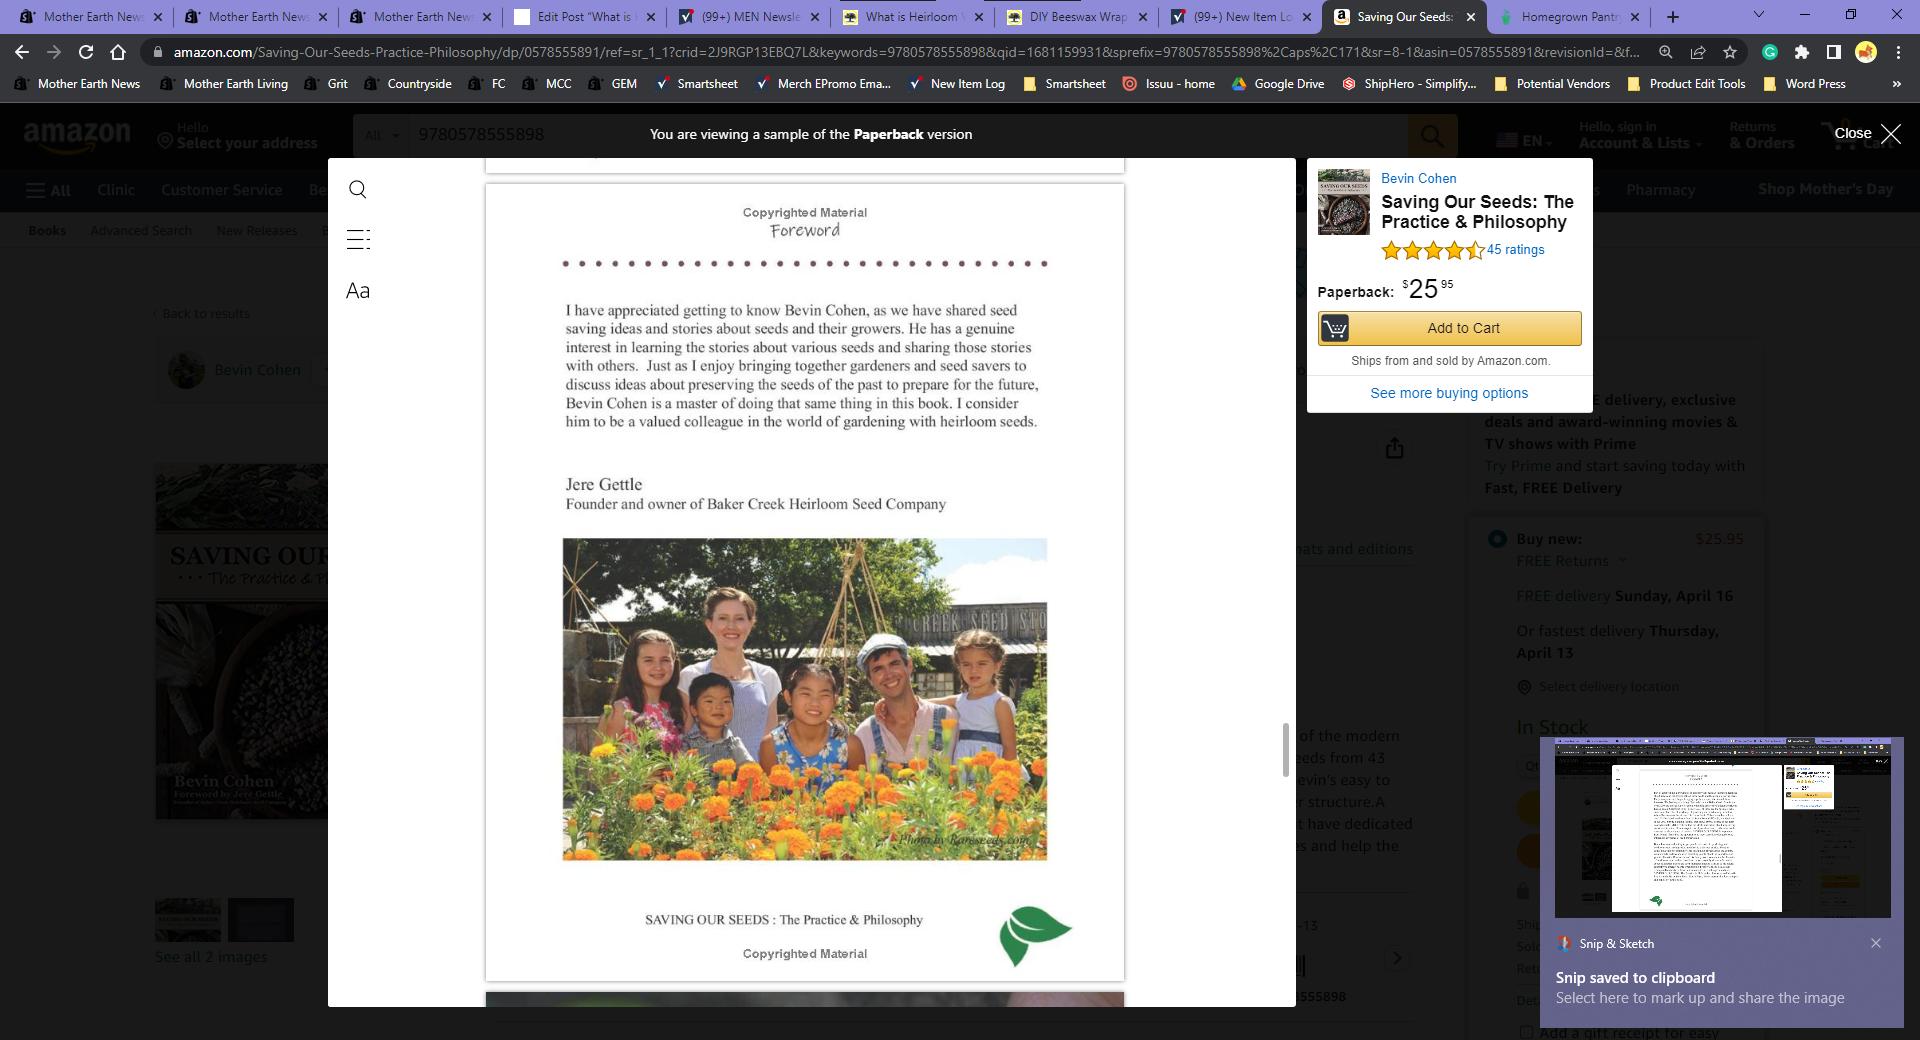The image size is (1920, 1040).
Task: Open the Clinic link in the Amazon nav
Action: (116, 190)
